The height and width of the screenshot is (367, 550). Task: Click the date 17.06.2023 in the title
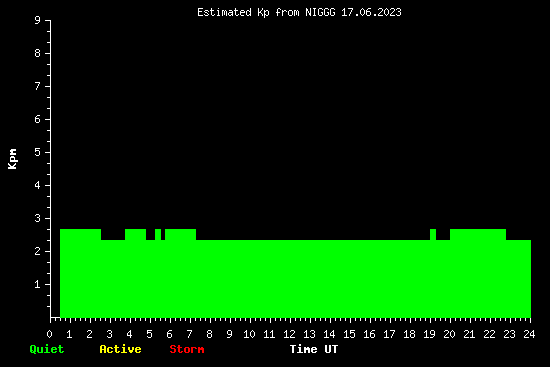371,12
